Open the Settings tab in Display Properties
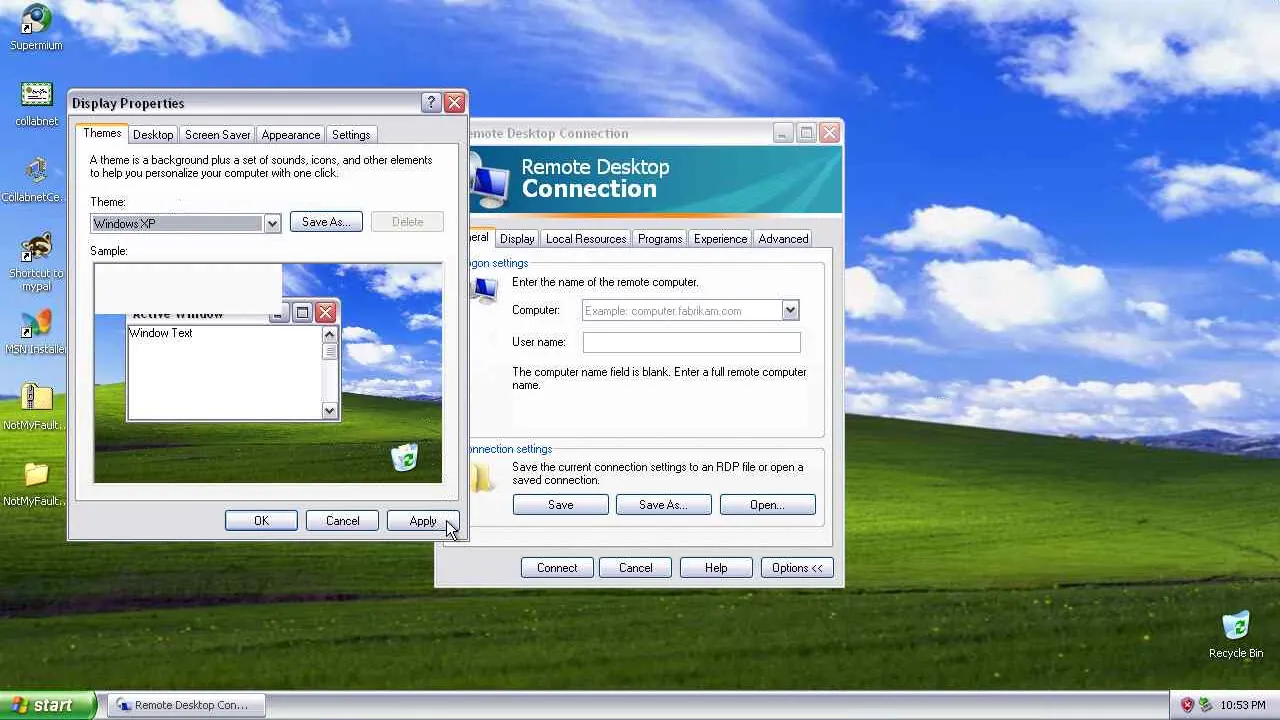Viewport: 1280px width, 720px height. (x=351, y=135)
